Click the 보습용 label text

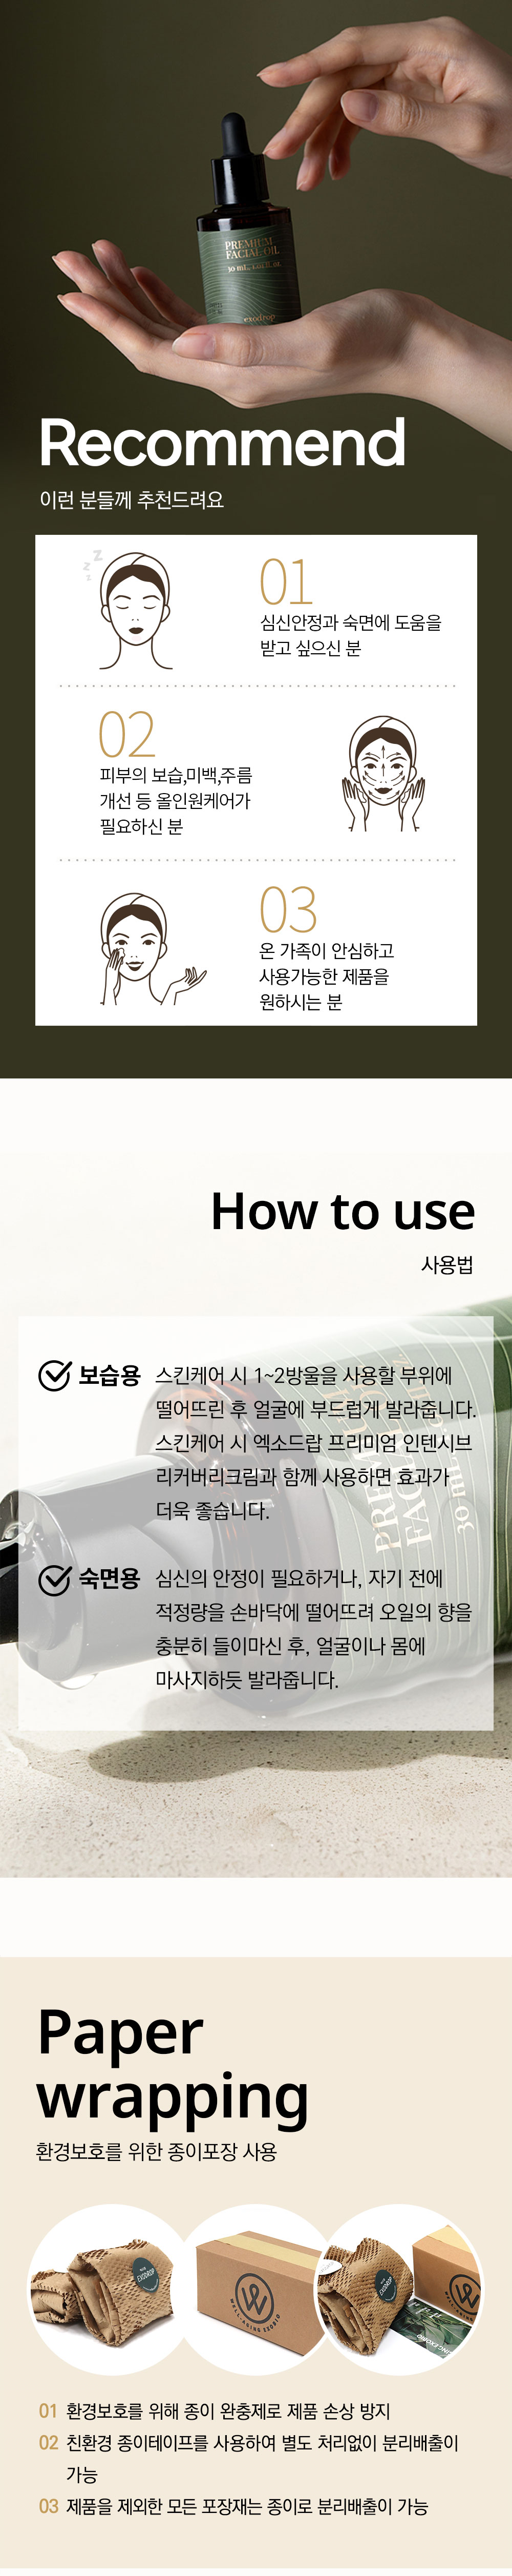(109, 1376)
